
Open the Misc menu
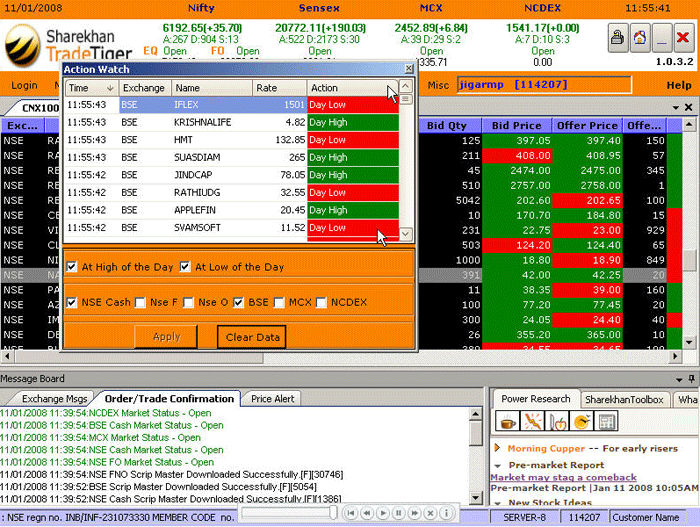(x=438, y=85)
